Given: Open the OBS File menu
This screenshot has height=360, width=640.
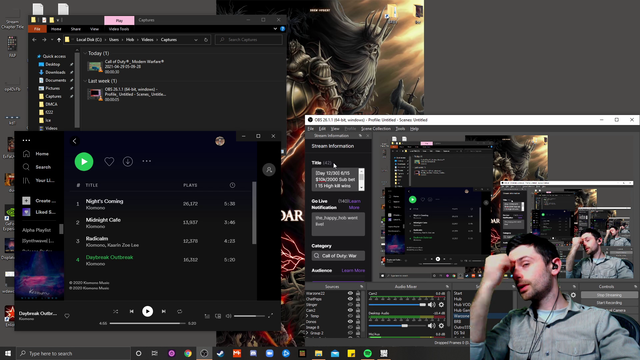Looking at the screenshot, I should pyautogui.click(x=311, y=129).
